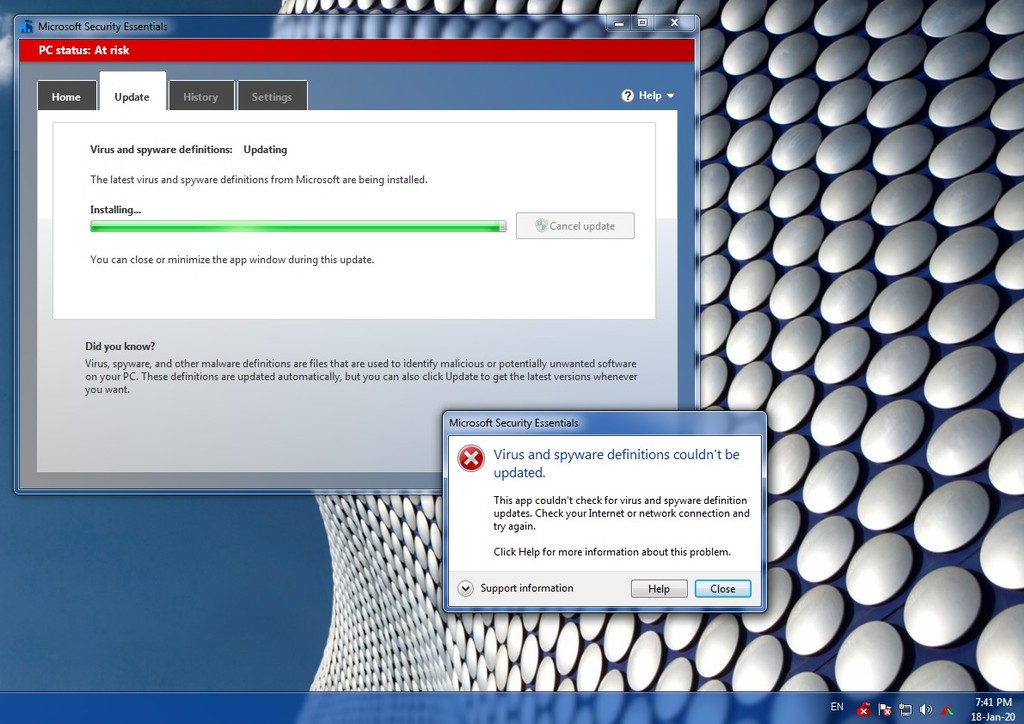Click the 'Installing...' label

click(116, 210)
